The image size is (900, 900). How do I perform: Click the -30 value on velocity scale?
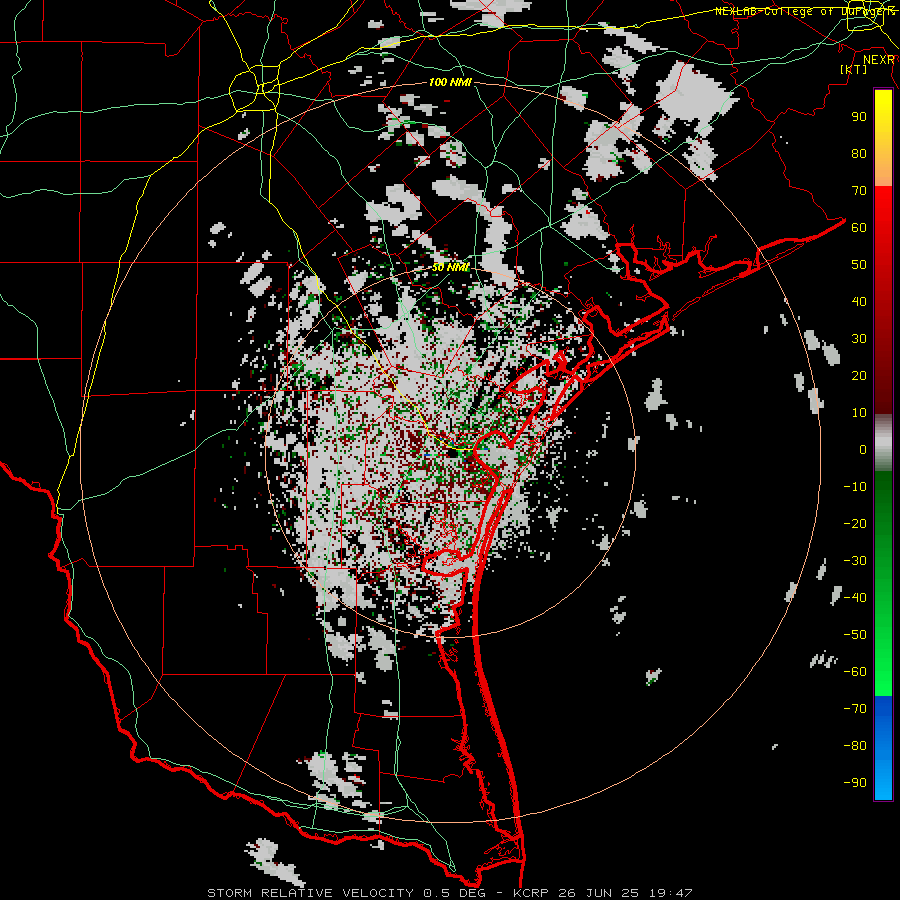point(855,561)
